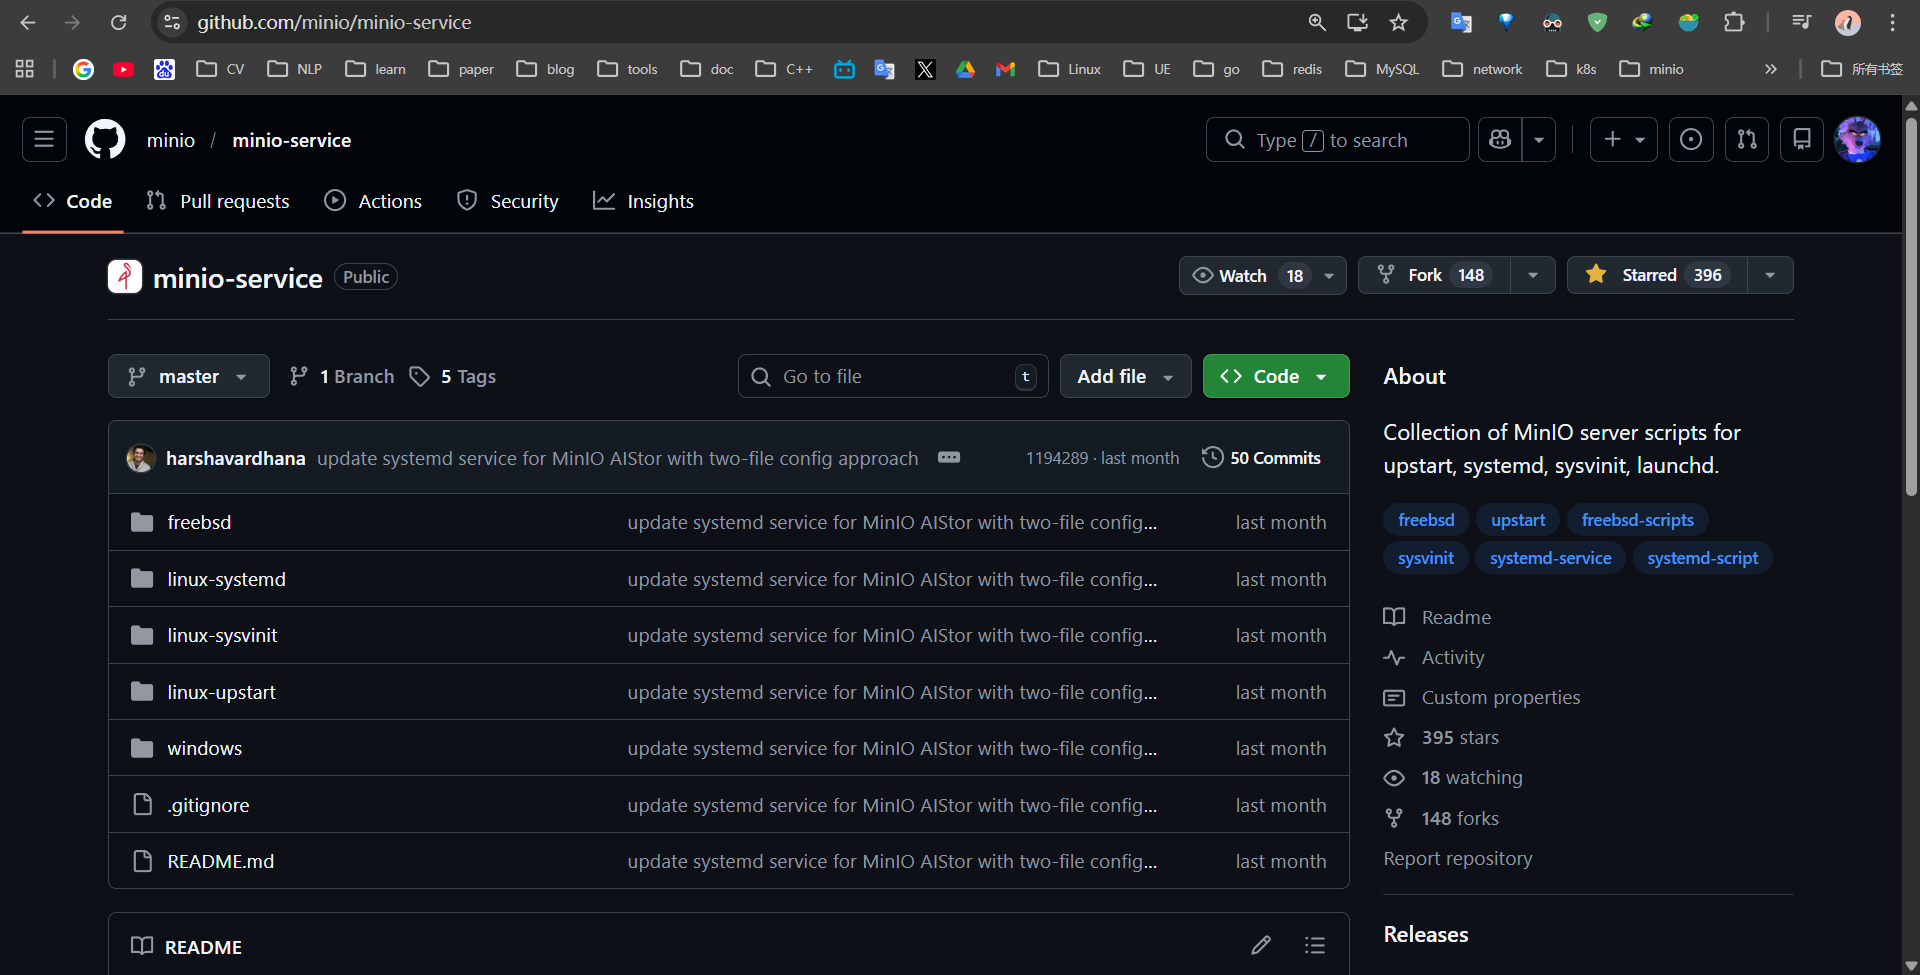Select the Code tab
1920x975 pixels.
pyautogui.click(x=73, y=201)
